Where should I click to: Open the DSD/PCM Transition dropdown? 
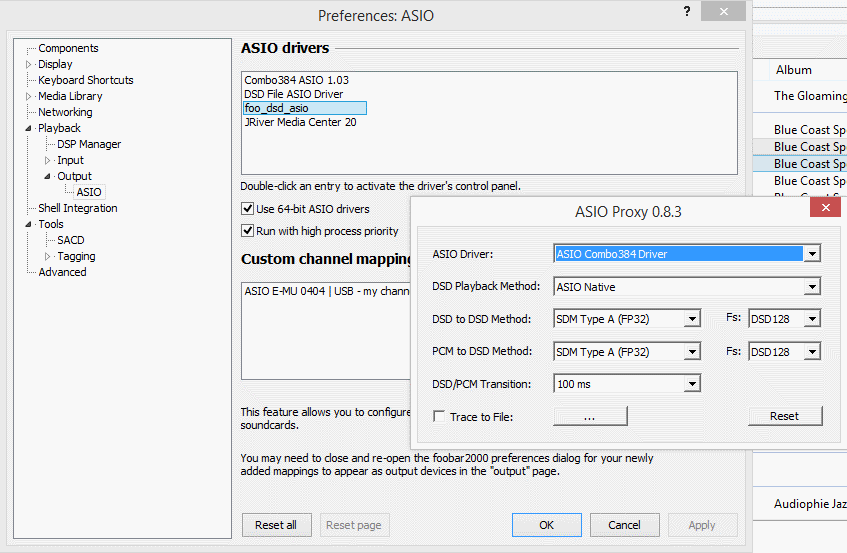pyautogui.click(x=691, y=384)
